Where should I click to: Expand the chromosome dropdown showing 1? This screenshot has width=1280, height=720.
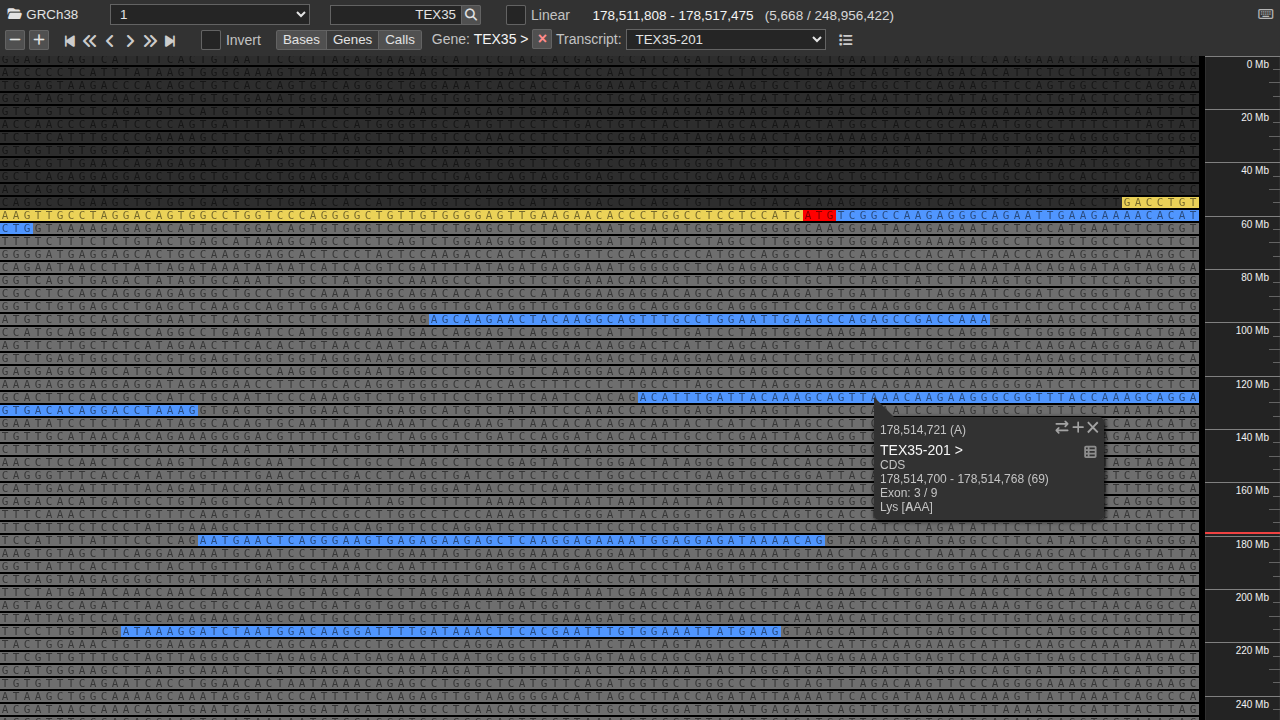[210, 15]
